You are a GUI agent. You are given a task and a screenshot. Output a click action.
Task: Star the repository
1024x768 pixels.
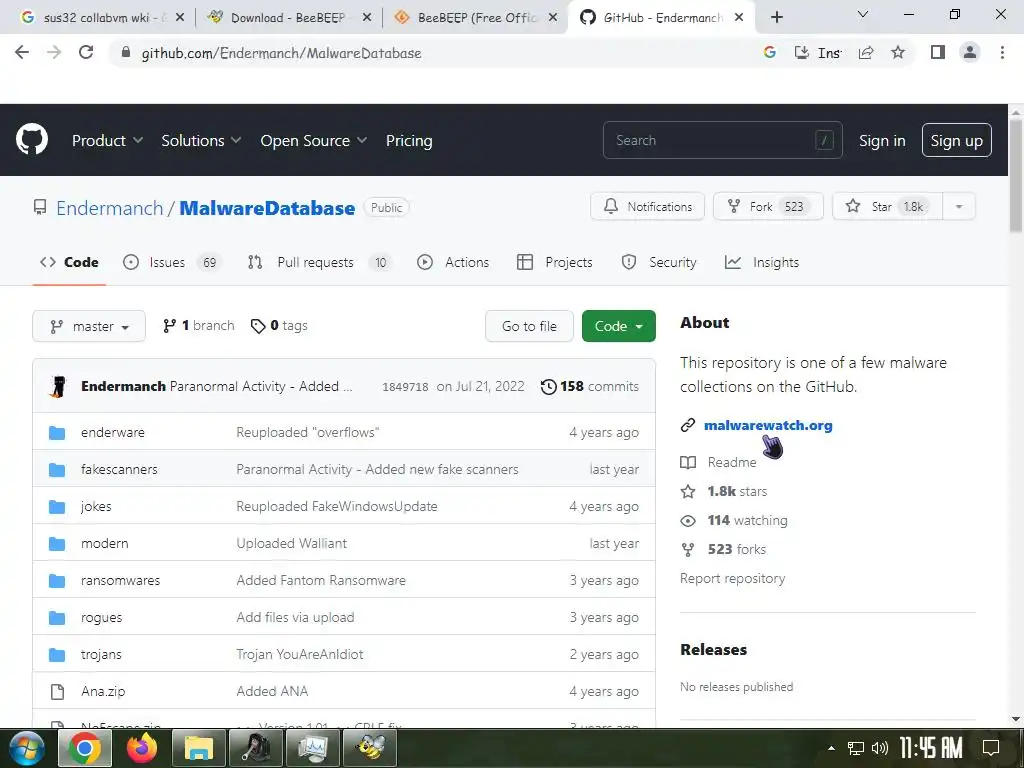click(887, 206)
